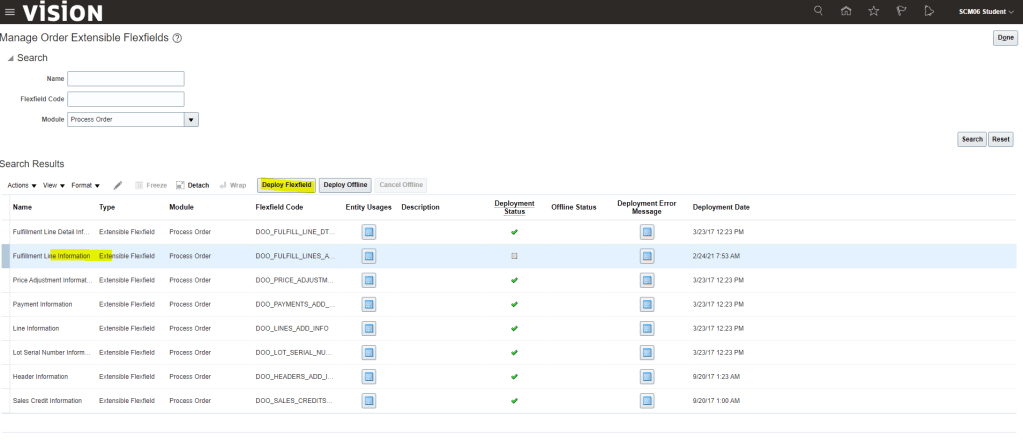Click the pencil Edit icon in toolbar
This screenshot has width=1023, height=448.
118,185
